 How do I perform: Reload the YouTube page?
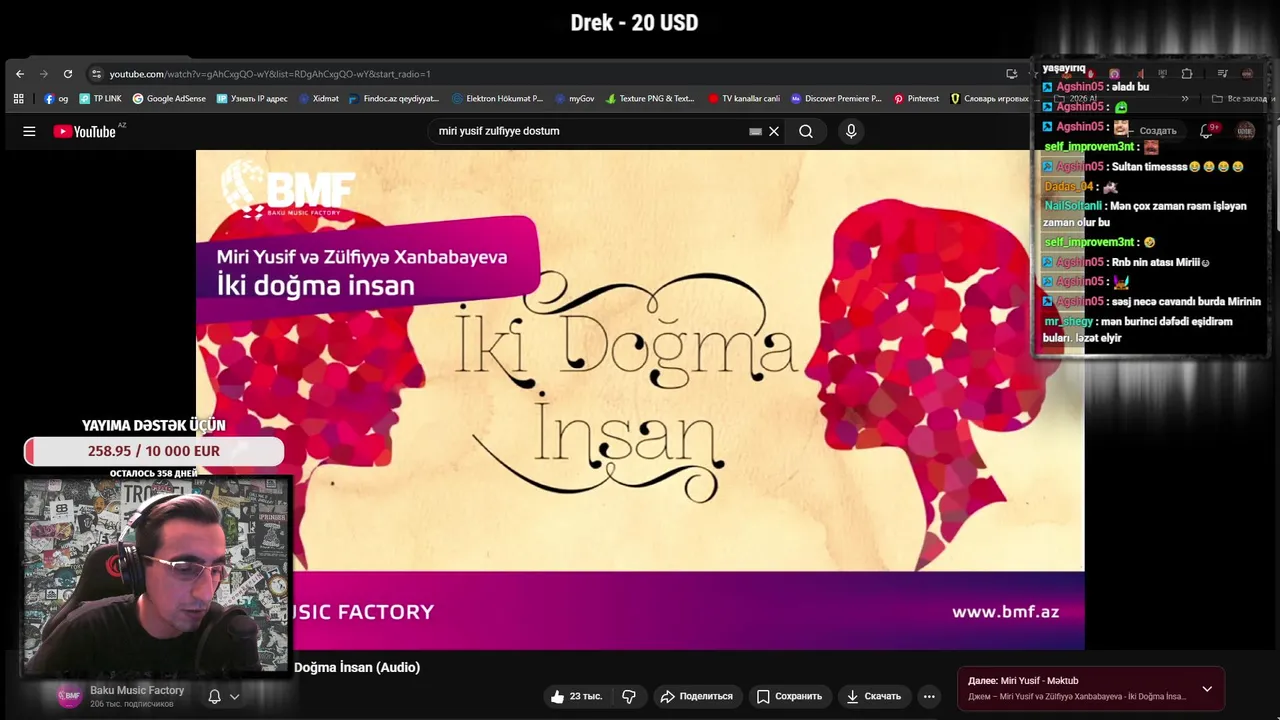(68, 74)
